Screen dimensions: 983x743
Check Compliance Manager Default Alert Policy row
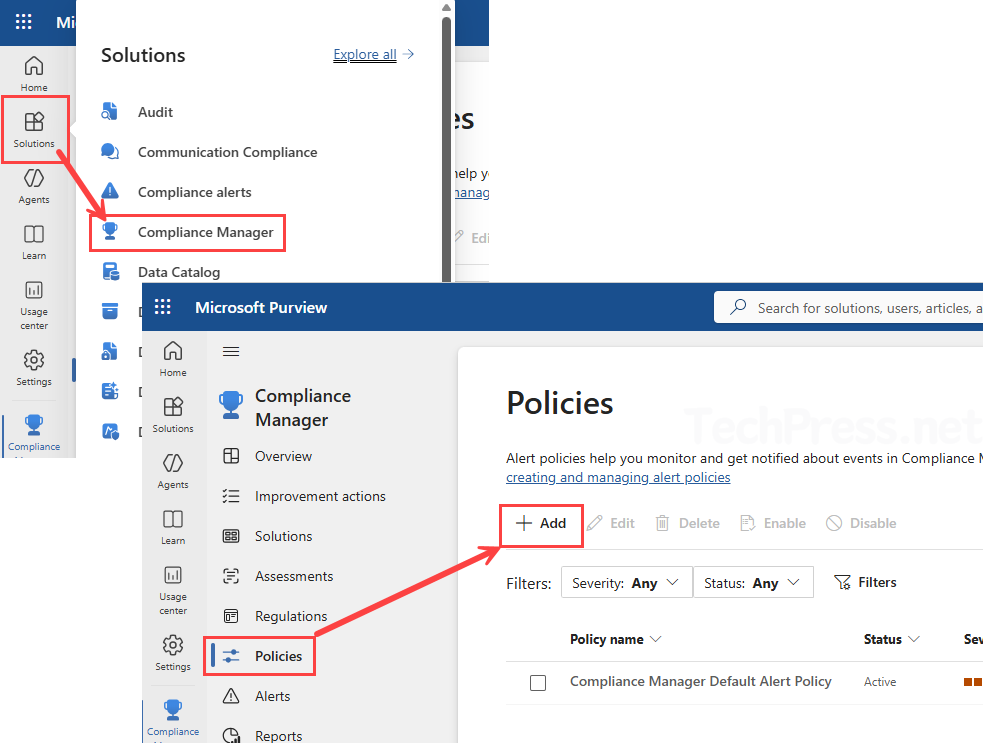tap(538, 683)
